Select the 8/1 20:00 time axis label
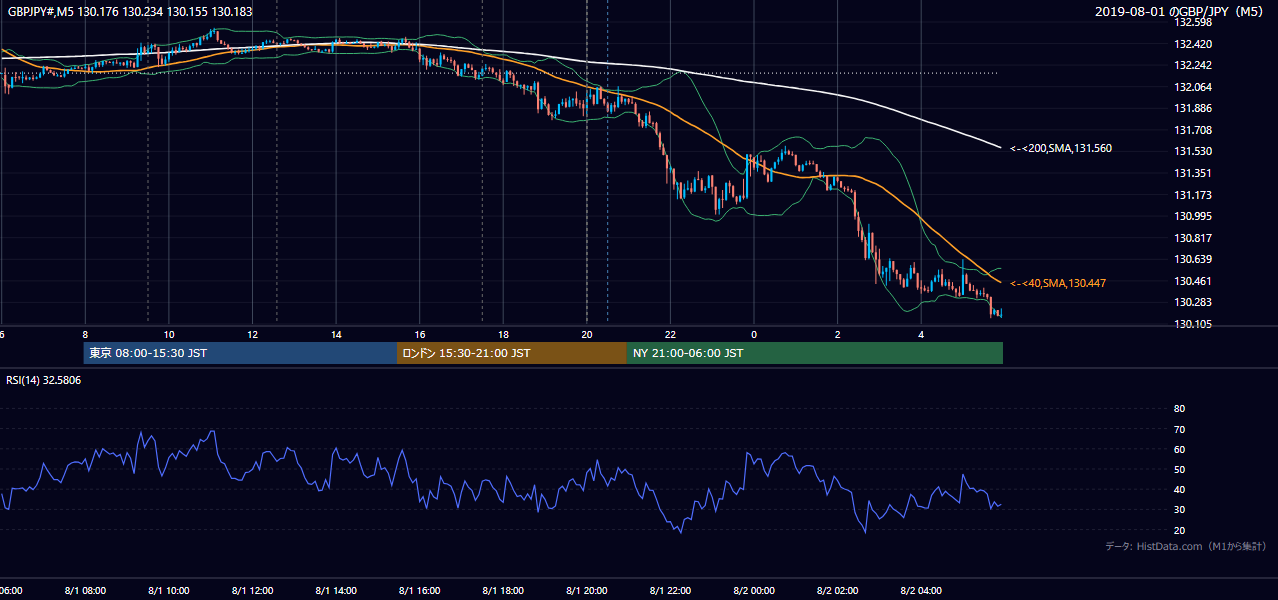Viewport: 1278px width, 600px height. [x=586, y=591]
